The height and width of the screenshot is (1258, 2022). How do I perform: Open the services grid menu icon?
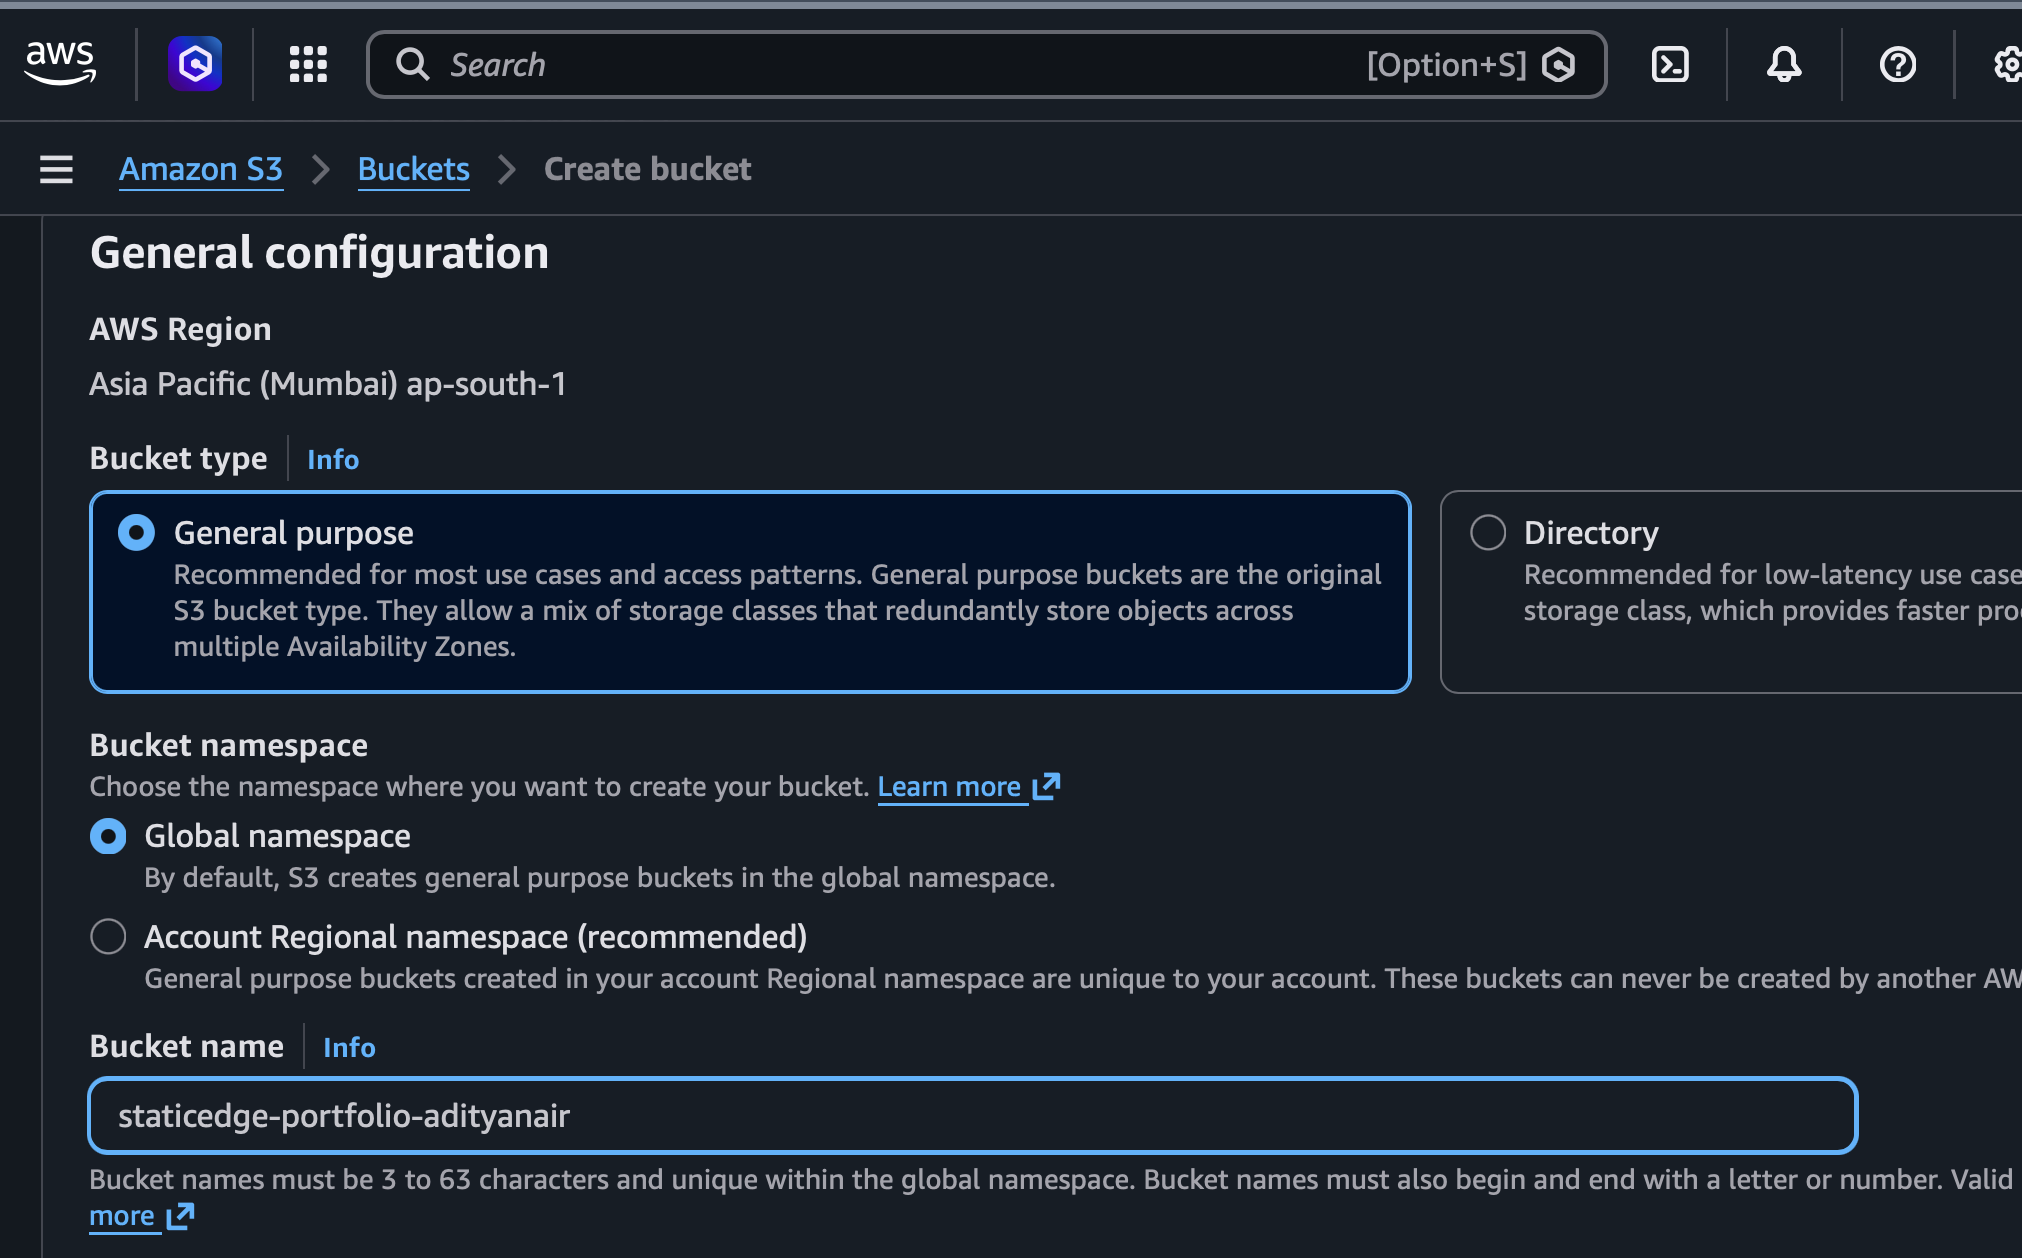308,64
